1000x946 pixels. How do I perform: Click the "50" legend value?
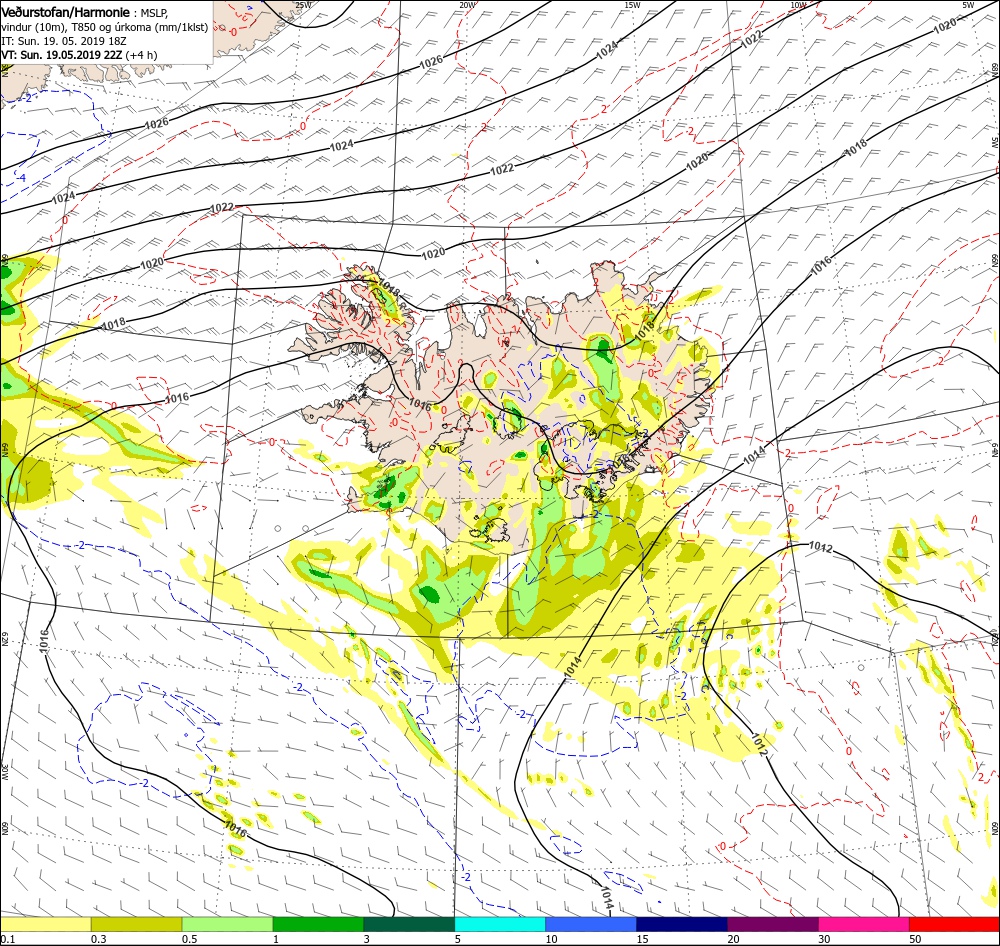click(x=915, y=939)
